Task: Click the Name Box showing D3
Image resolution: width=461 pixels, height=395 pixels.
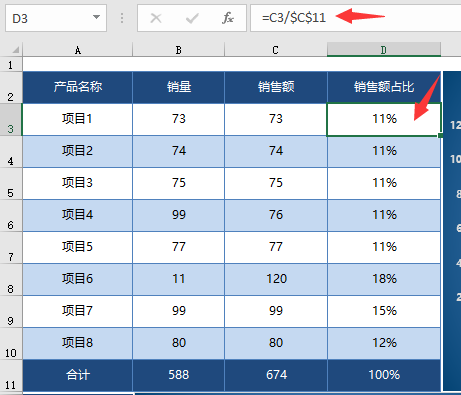Action: tap(56, 18)
